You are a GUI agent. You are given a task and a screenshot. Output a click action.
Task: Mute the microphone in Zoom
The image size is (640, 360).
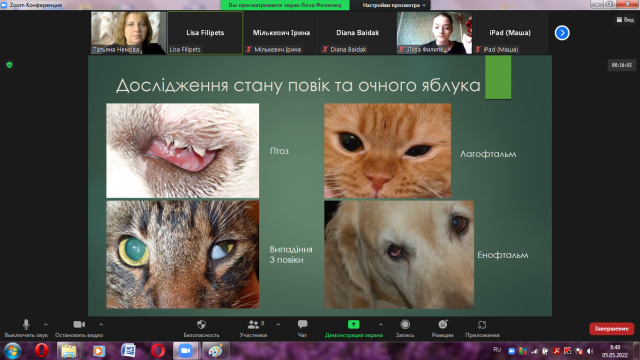pos(26,328)
